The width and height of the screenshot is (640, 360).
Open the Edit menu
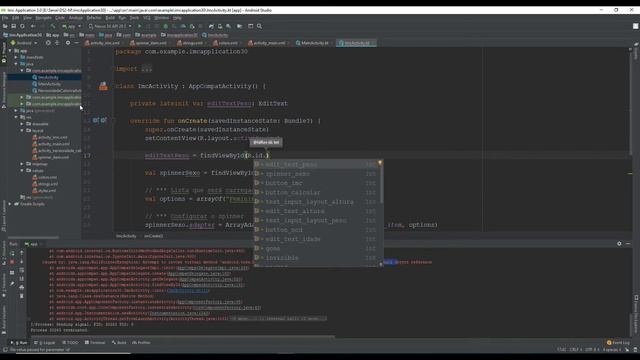pos(16,18)
